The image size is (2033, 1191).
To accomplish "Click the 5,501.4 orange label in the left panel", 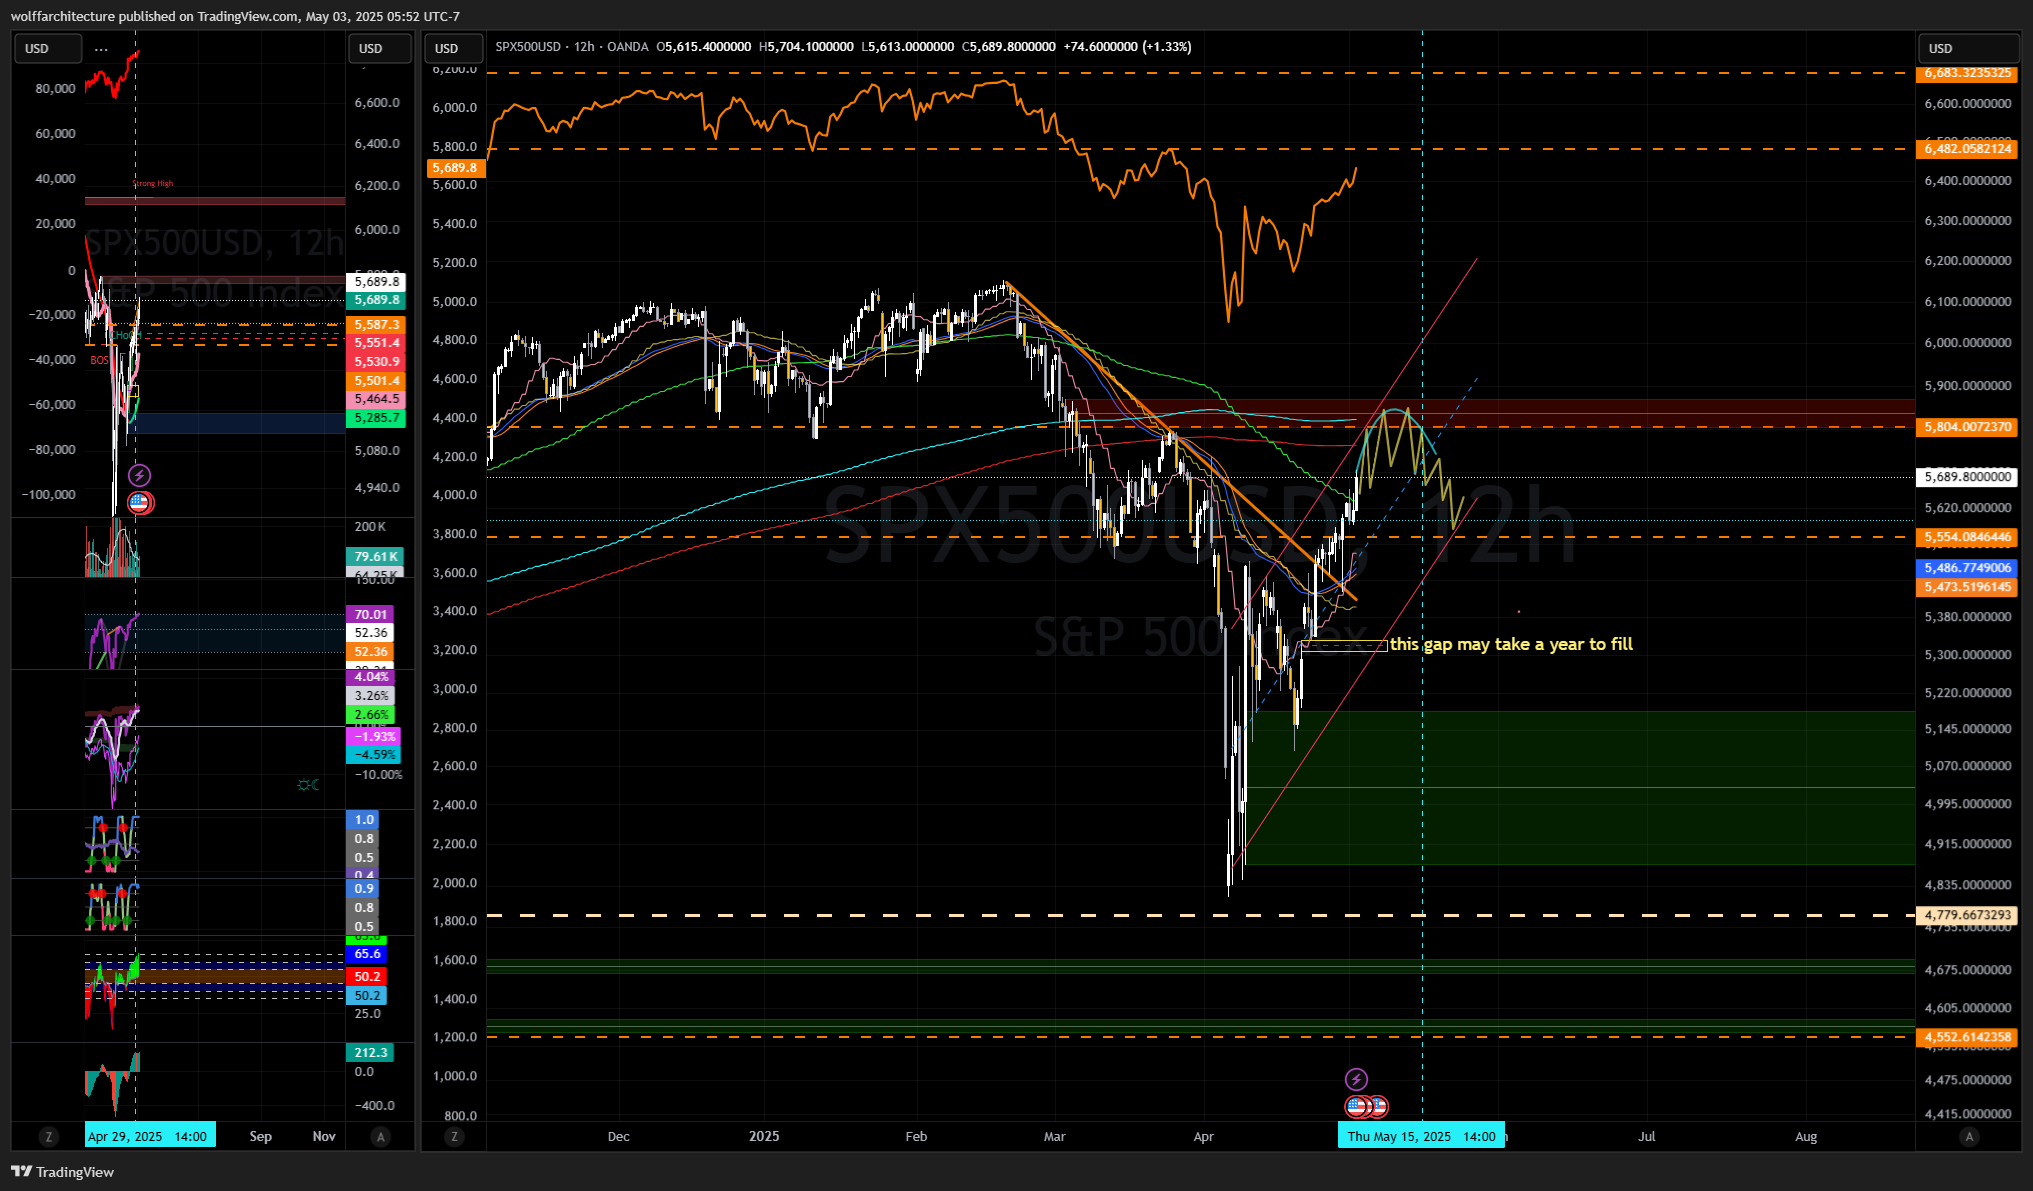I will coord(376,381).
